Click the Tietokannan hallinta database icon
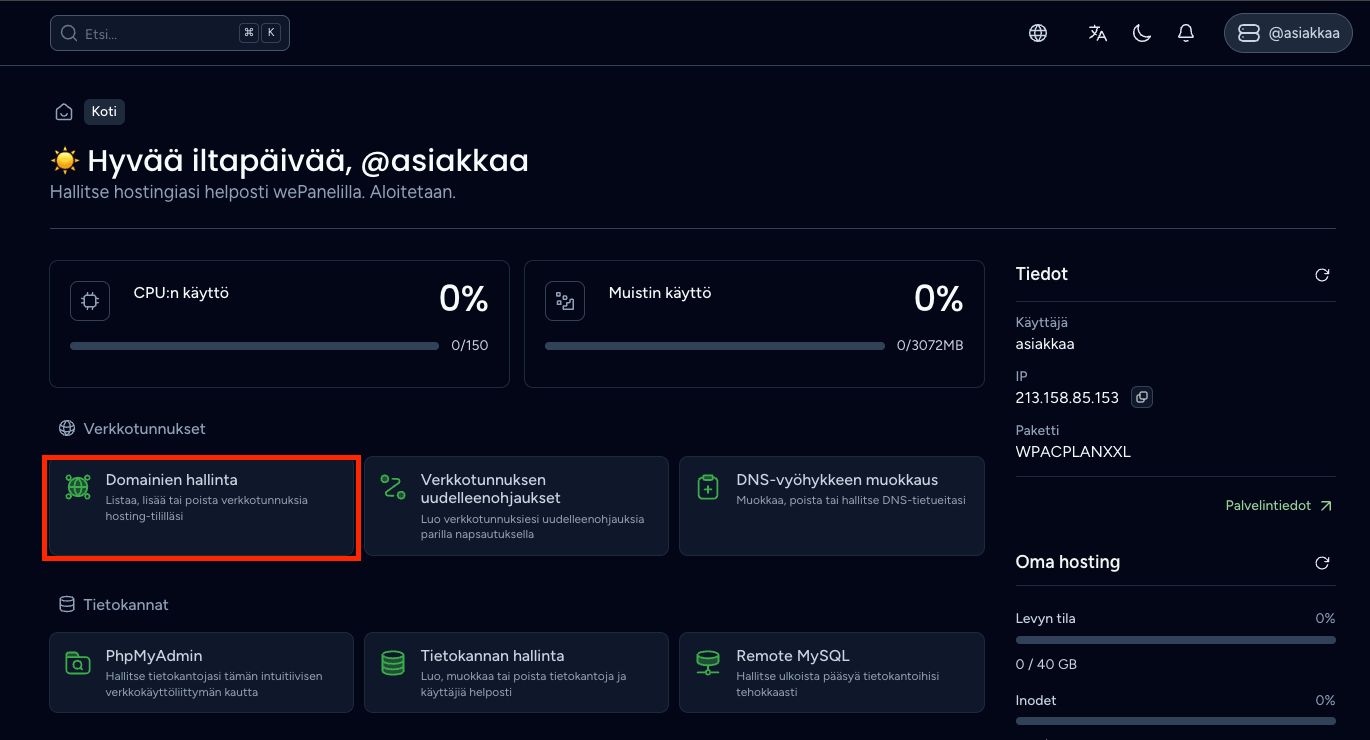Image resolution: width=1370 pixels, height=740 pixels. pyautogui.click(x=393, y=663)
